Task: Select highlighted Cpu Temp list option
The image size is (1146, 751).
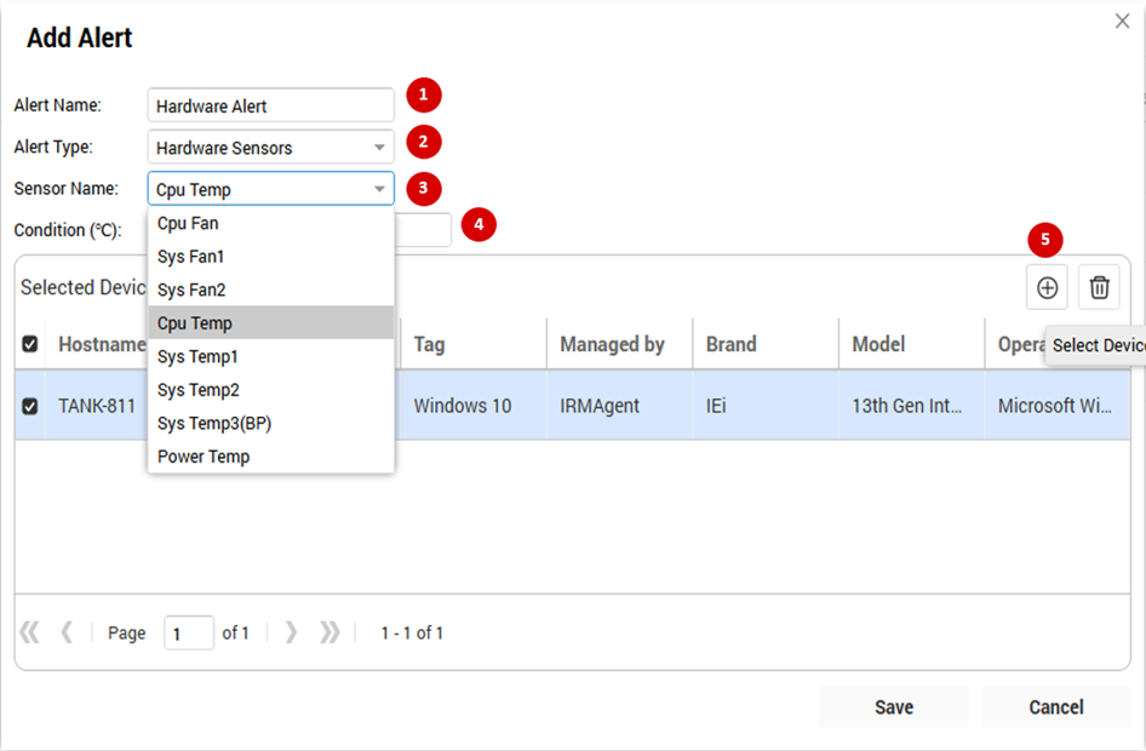Action: point(271,323)
